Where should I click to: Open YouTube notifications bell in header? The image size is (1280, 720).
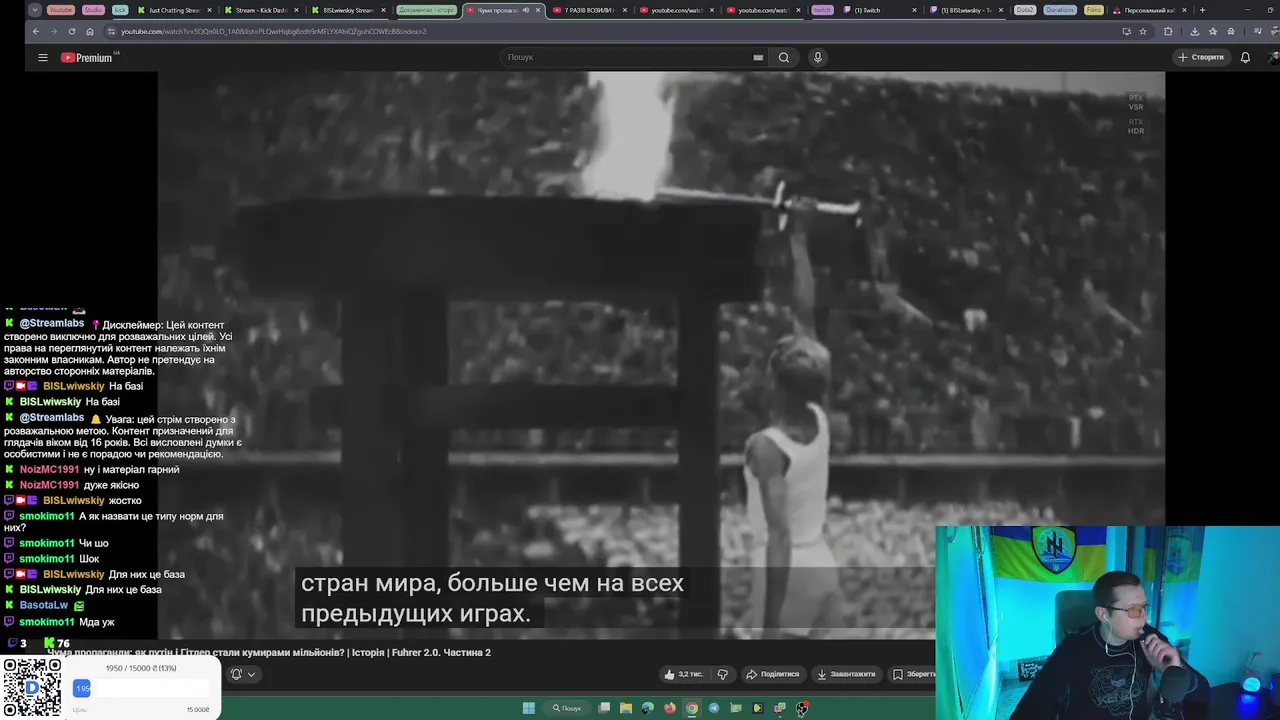coord(1245,57)
